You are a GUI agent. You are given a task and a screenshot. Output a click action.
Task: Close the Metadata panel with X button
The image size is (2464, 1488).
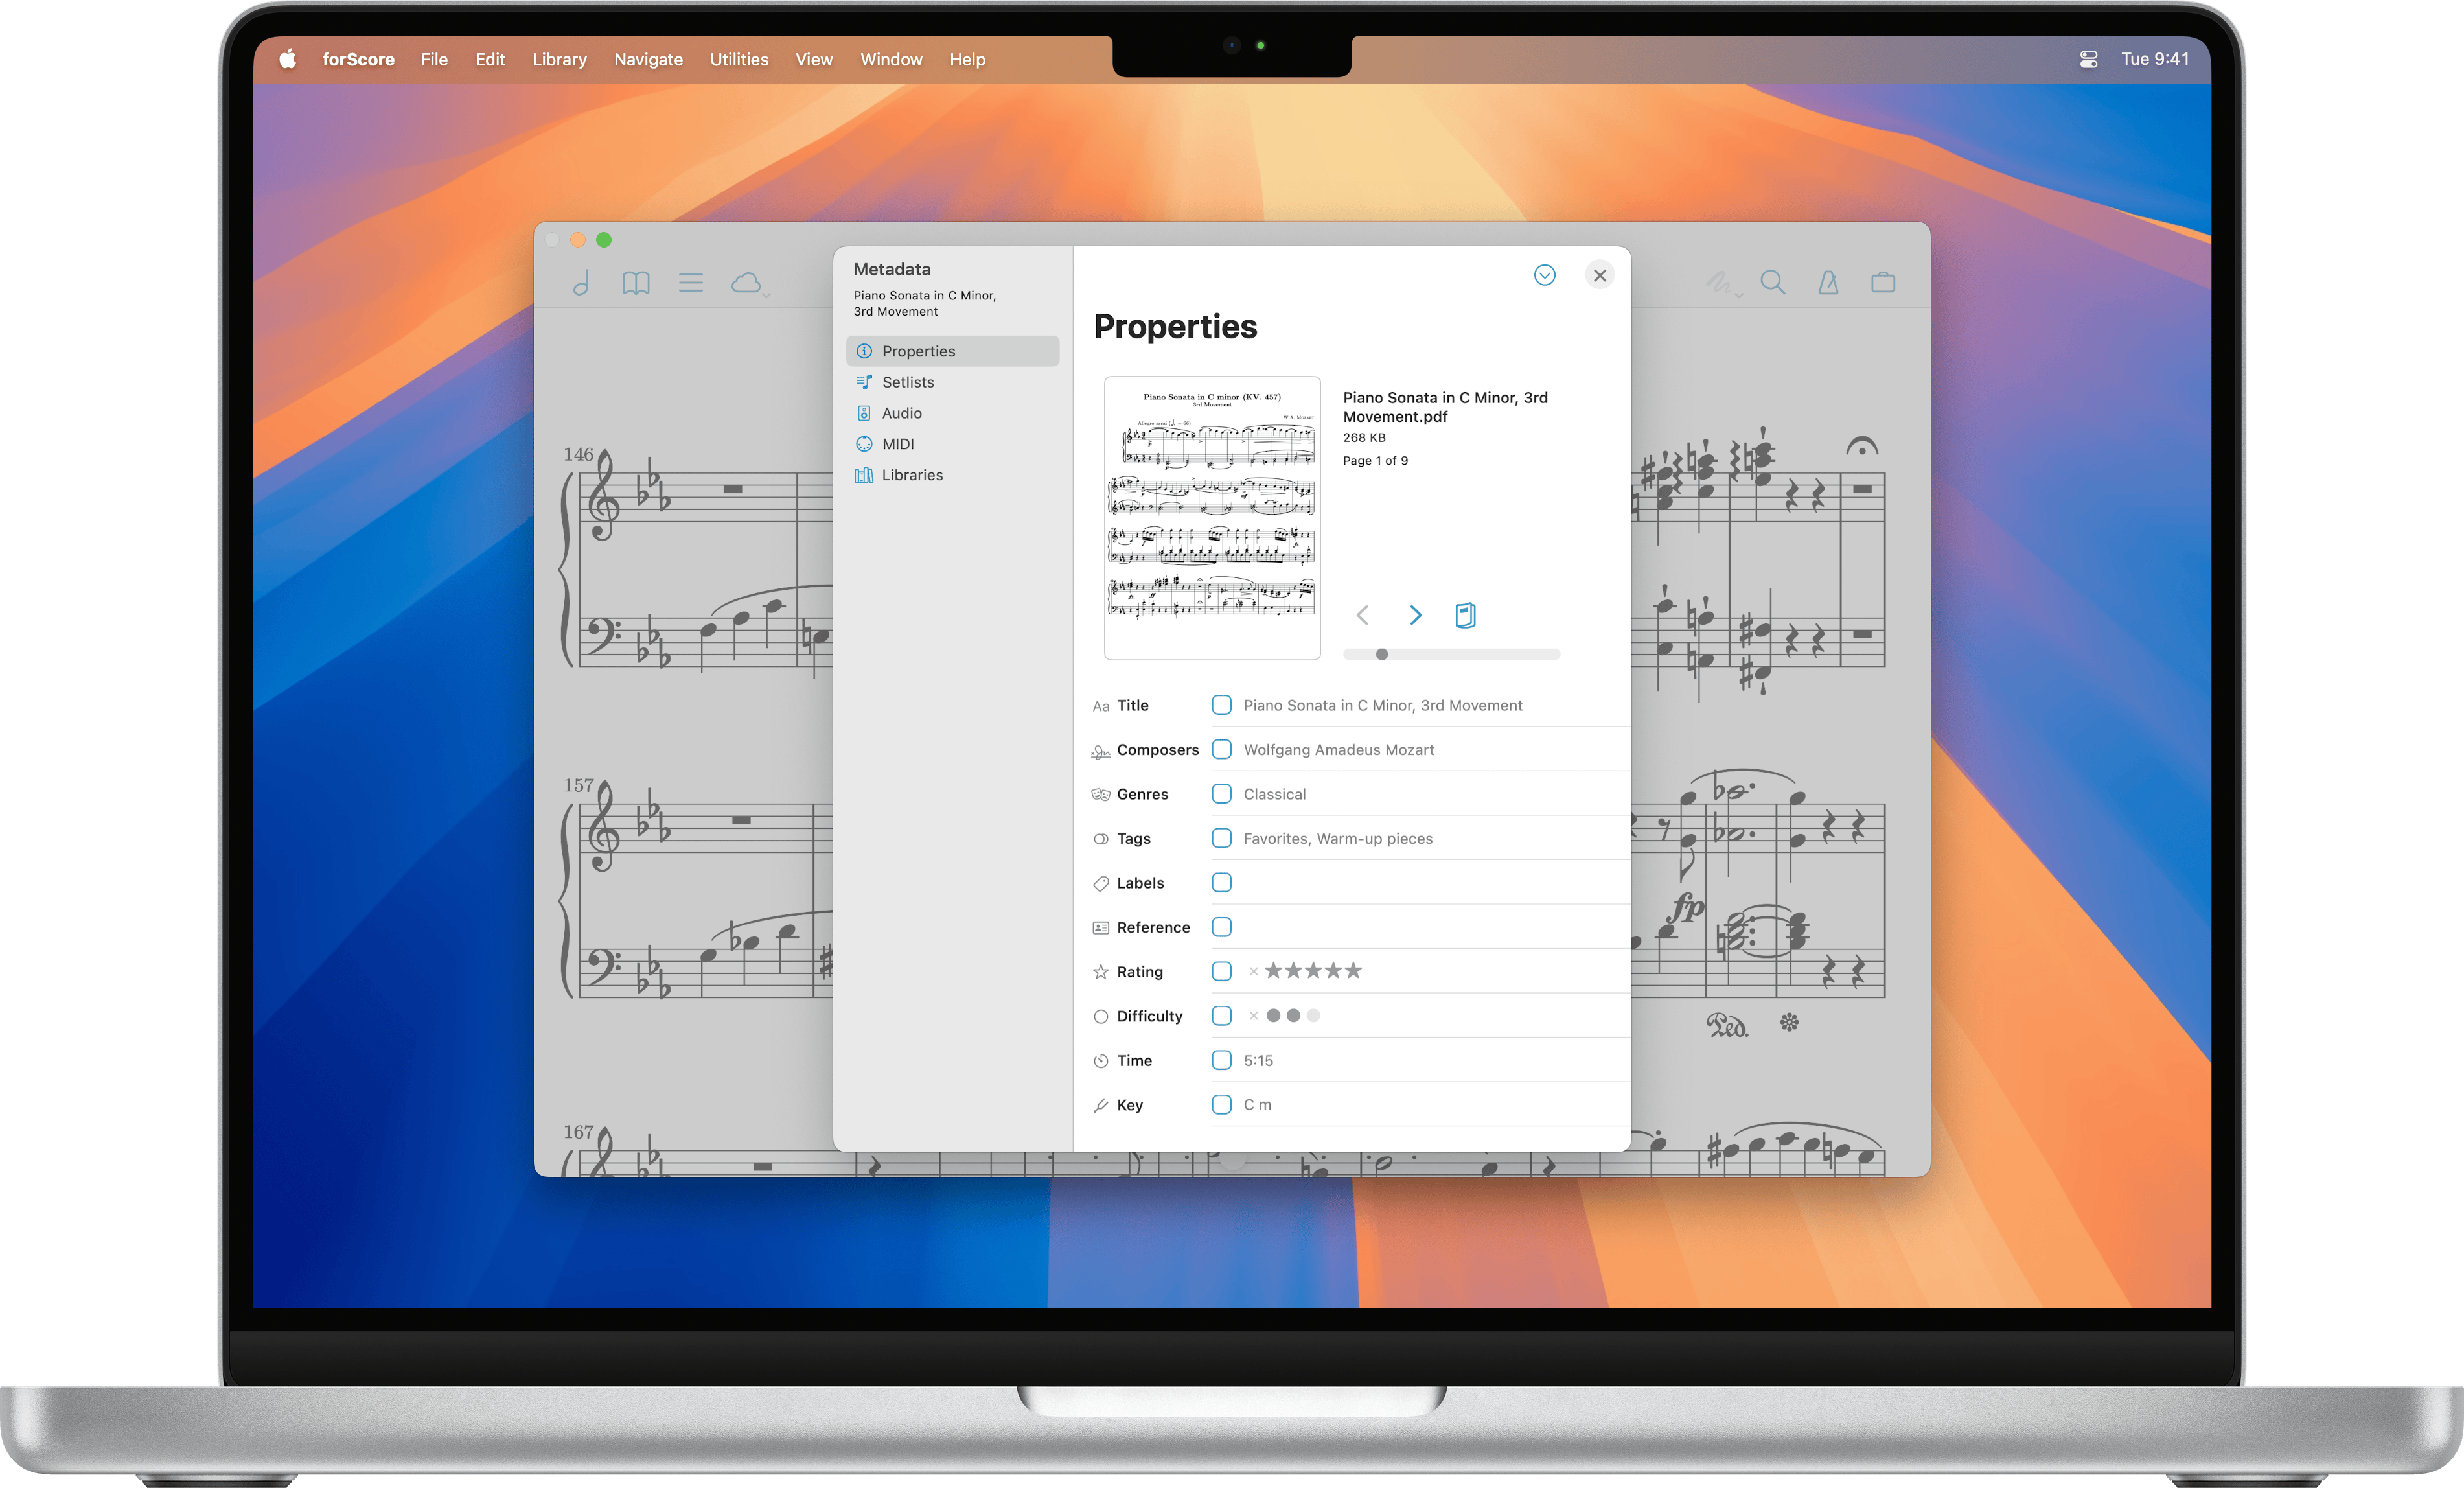(1599, 275)
